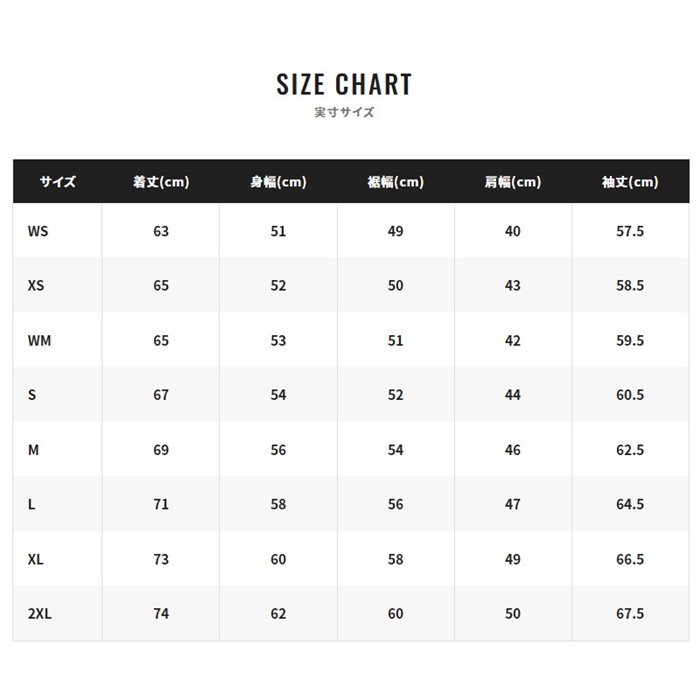Select the S size row label
This screenshot has height=700, width=700.
(32, 395)
